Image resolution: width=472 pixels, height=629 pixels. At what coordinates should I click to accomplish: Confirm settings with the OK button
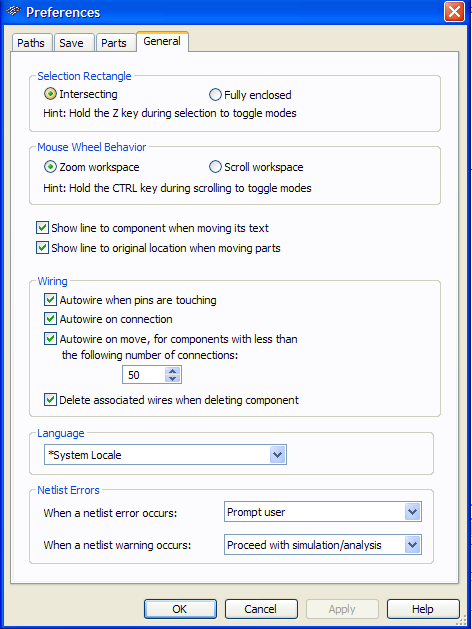coord(180,609)
